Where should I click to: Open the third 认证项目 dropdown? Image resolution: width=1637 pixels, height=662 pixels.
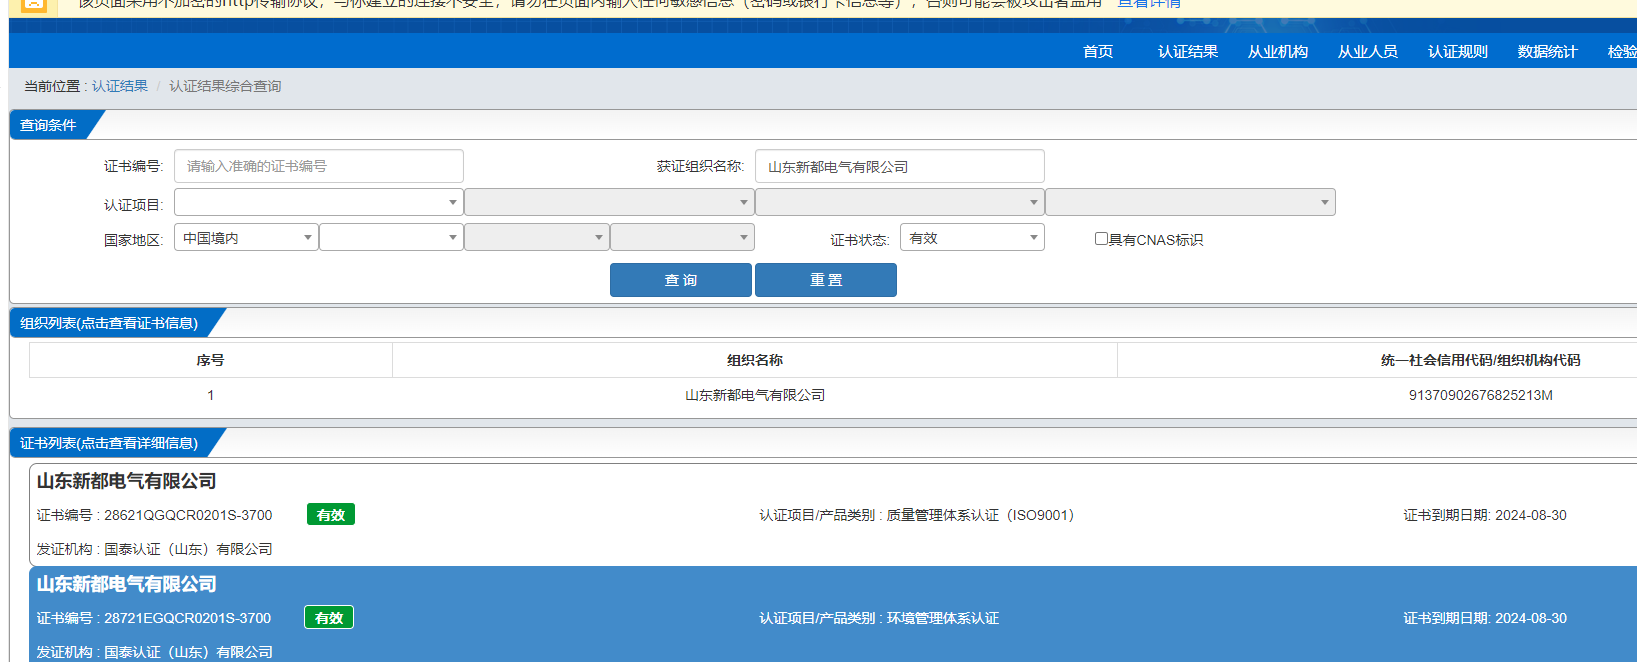pos(900,202)
